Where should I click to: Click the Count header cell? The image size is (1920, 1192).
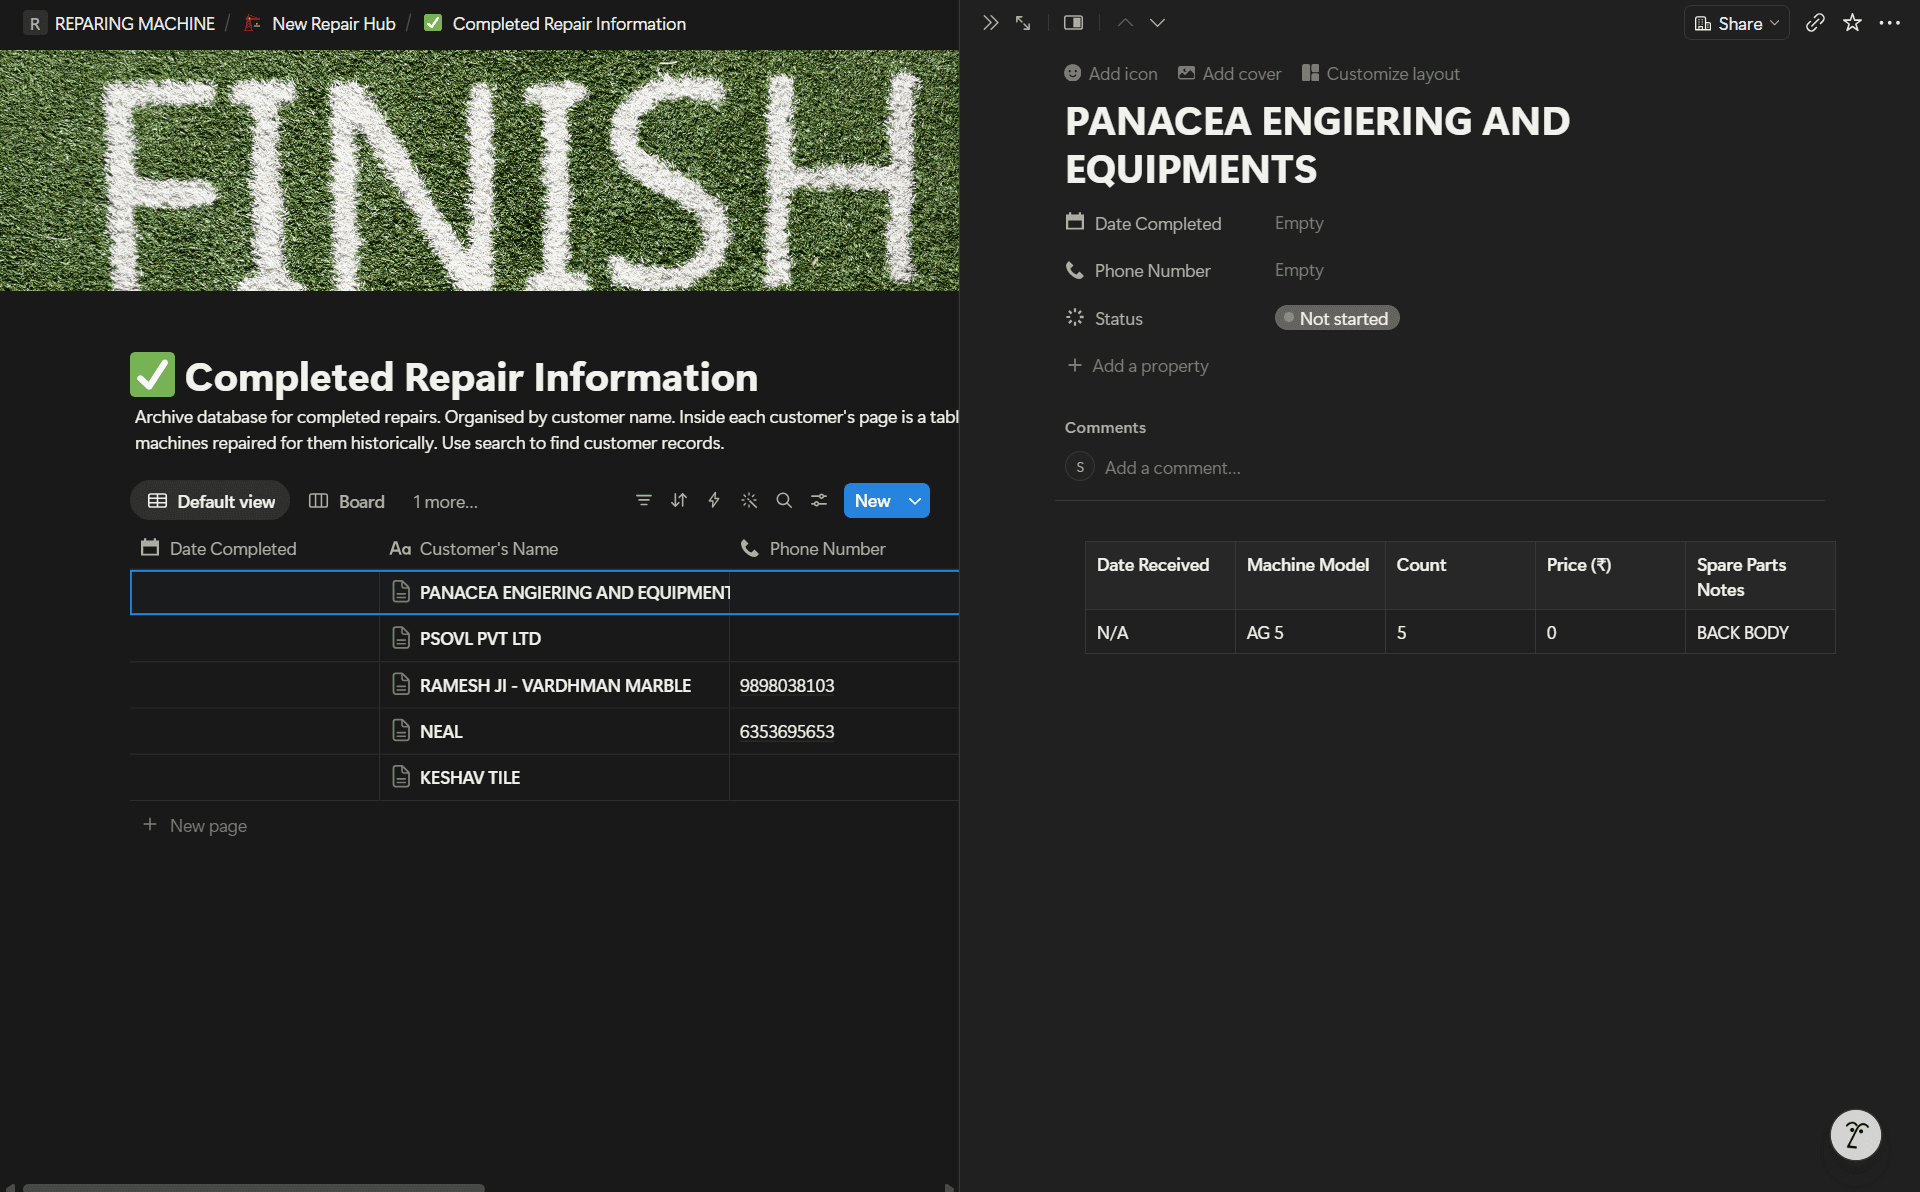[x=1460, y=576]
